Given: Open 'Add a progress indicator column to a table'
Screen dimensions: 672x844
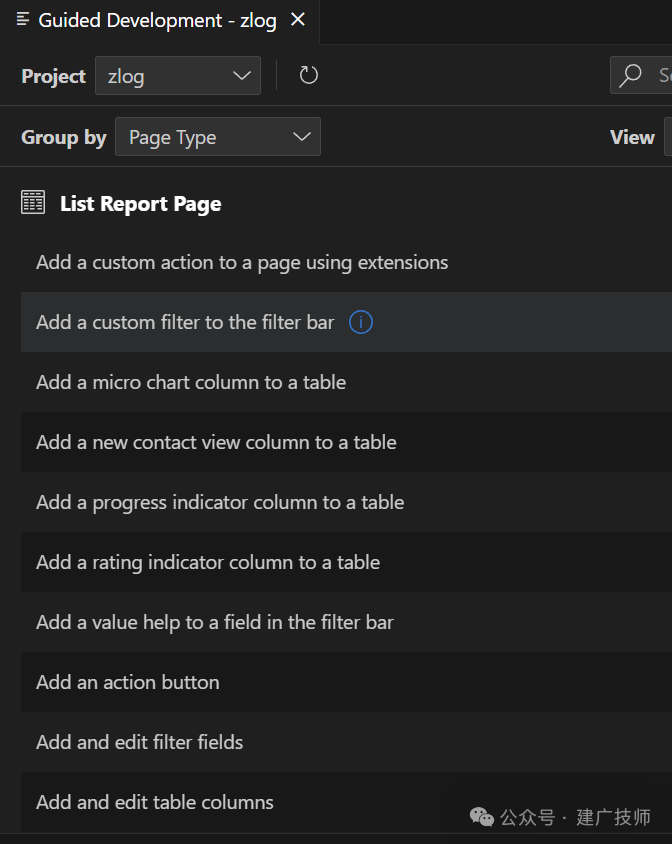Looking at the screenshot, I should coord(346,502).
